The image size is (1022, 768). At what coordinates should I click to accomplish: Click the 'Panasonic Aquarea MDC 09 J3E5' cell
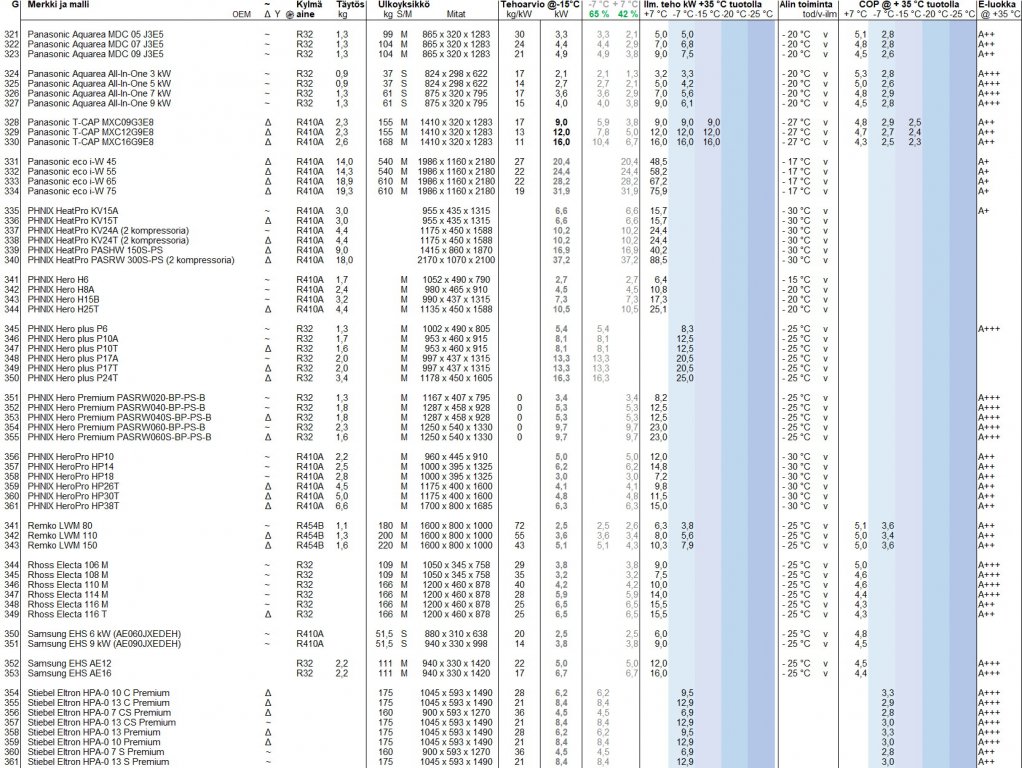click(95, 54)
